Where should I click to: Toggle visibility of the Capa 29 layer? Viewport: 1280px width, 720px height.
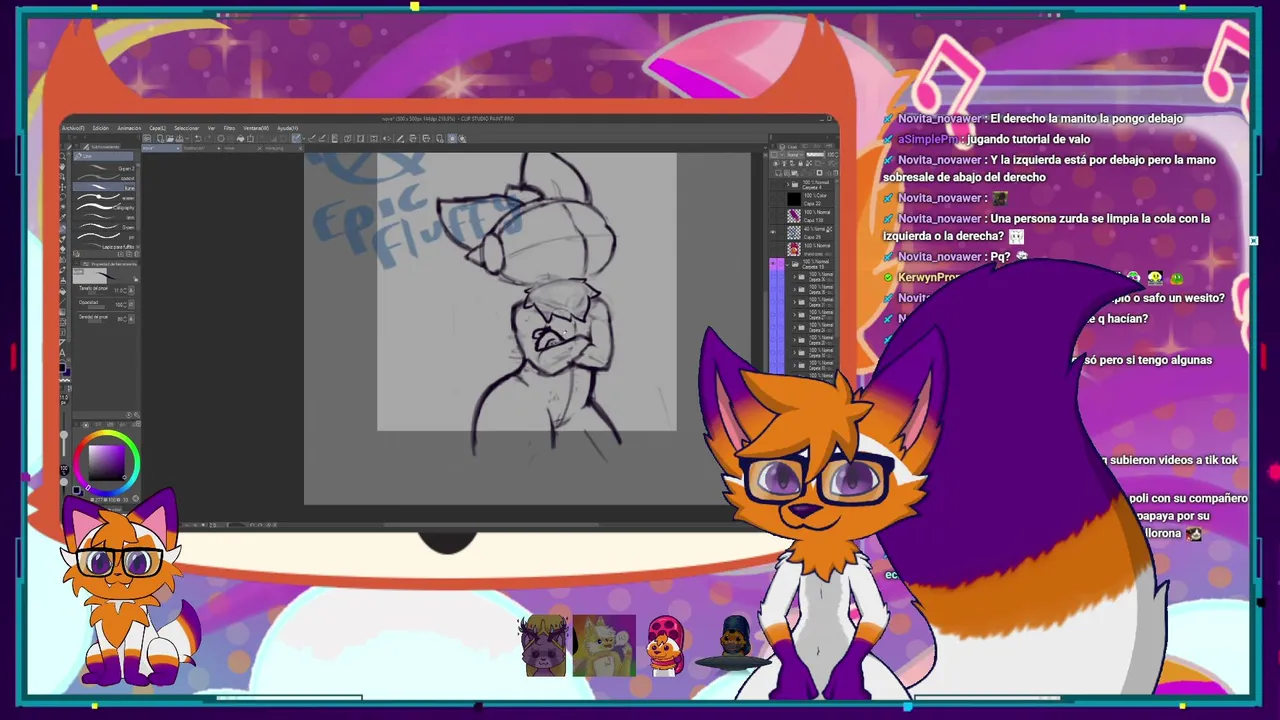point(773,232)
